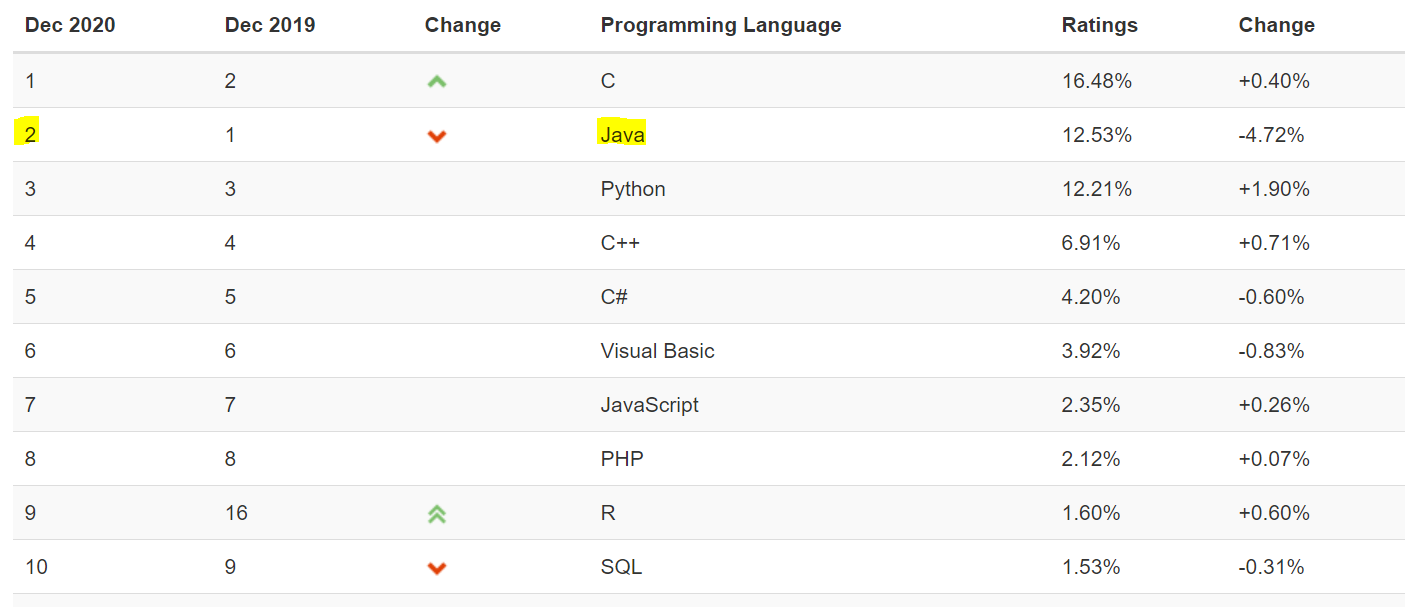Click the -0.31% change for SQL
Screen dimensions: 1417x607
(x=1271, y=567)
